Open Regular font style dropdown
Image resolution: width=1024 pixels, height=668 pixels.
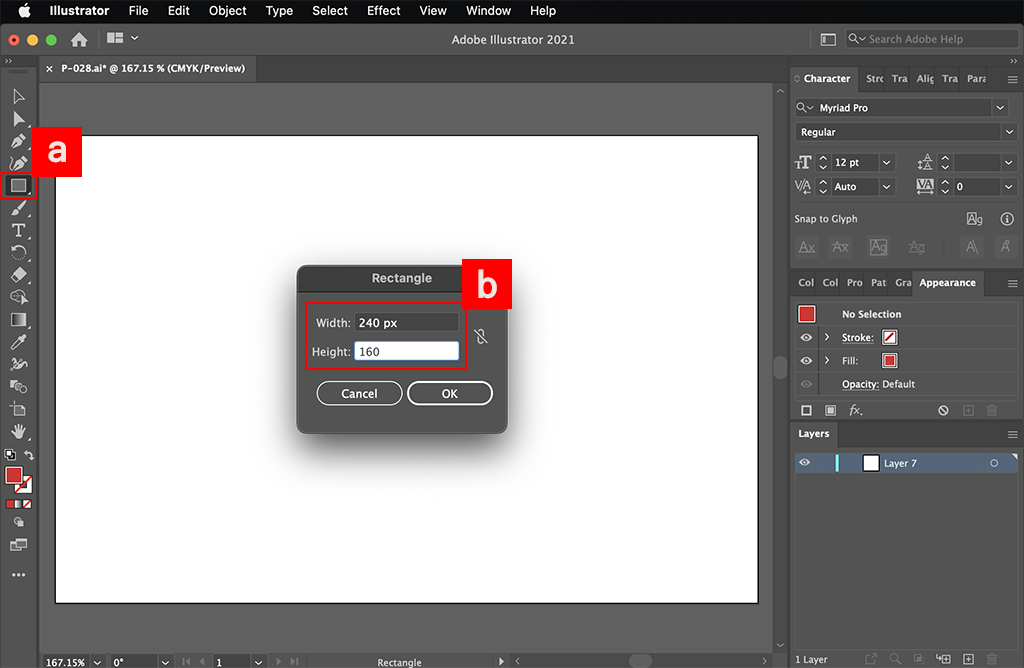click(x=1009, y=132)
